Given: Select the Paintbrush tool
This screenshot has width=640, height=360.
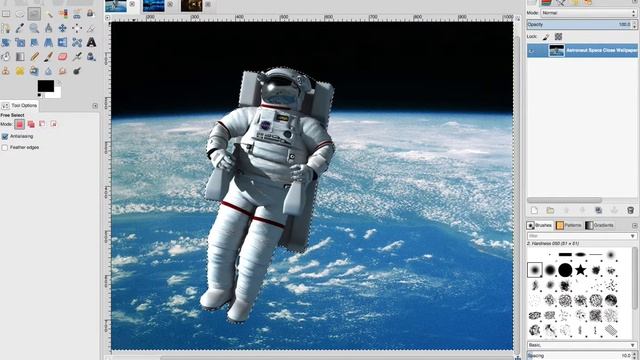Looking at the screenshot, I should click(49, 57).
